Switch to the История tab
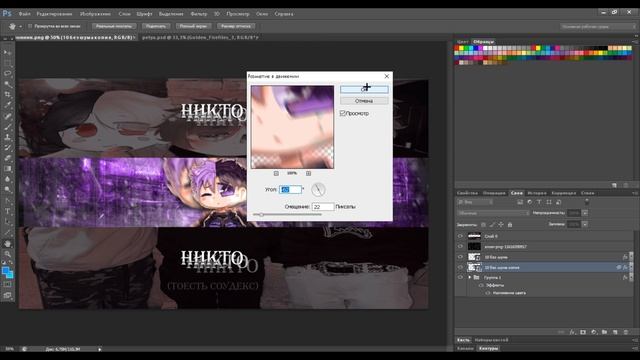Screen dimensions: 640x360 click(537, 193)
